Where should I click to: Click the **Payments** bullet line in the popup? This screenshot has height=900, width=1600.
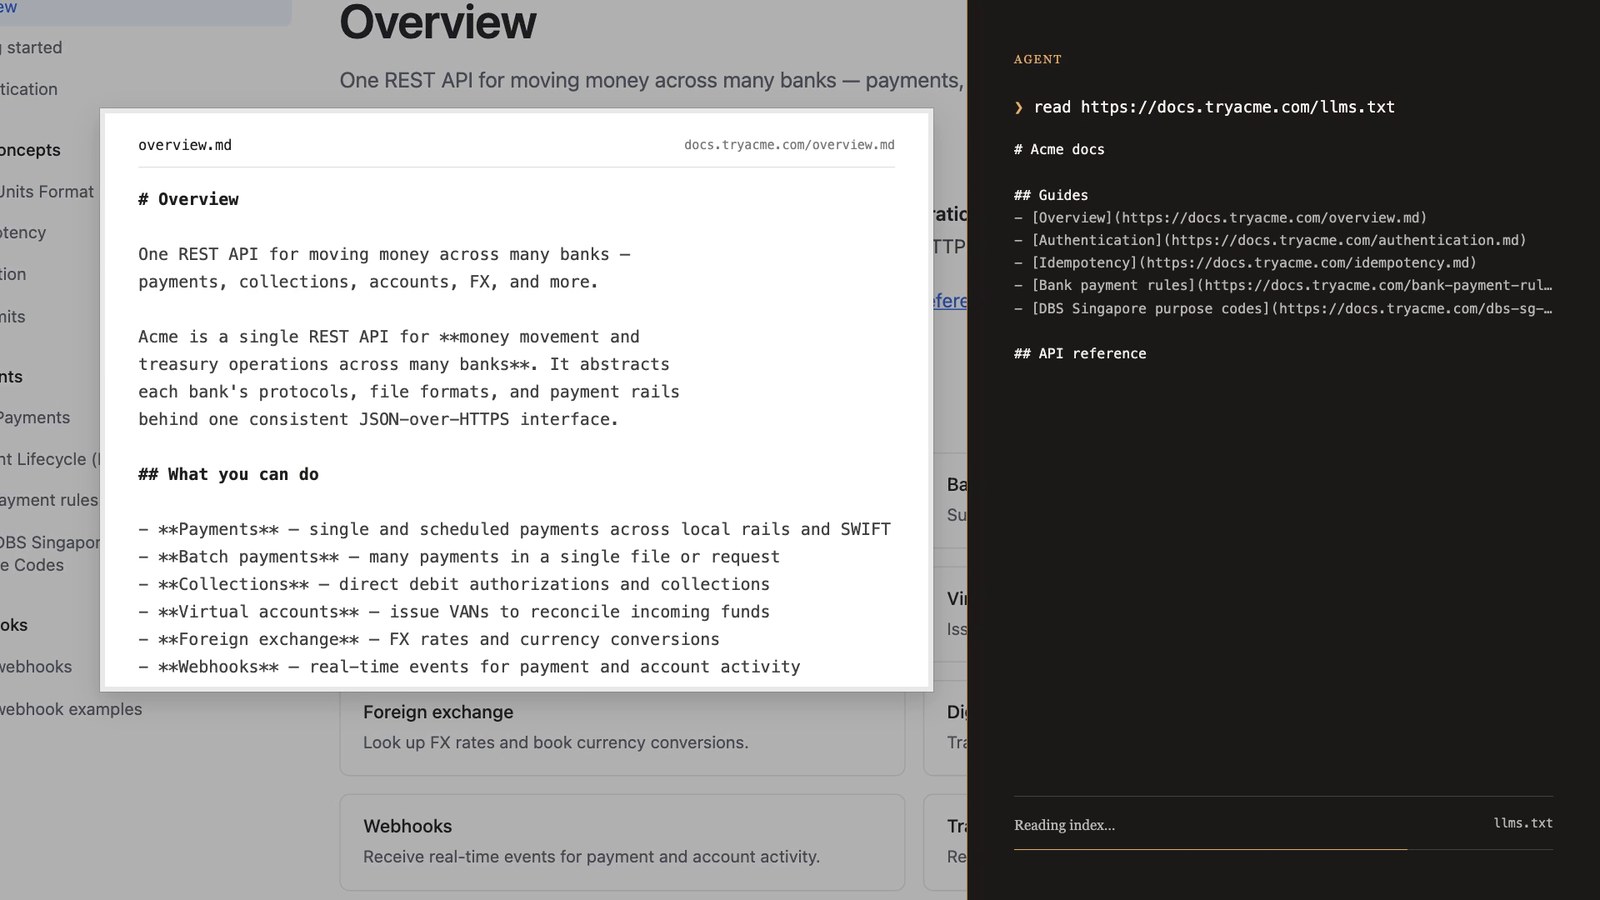point(514,529)
